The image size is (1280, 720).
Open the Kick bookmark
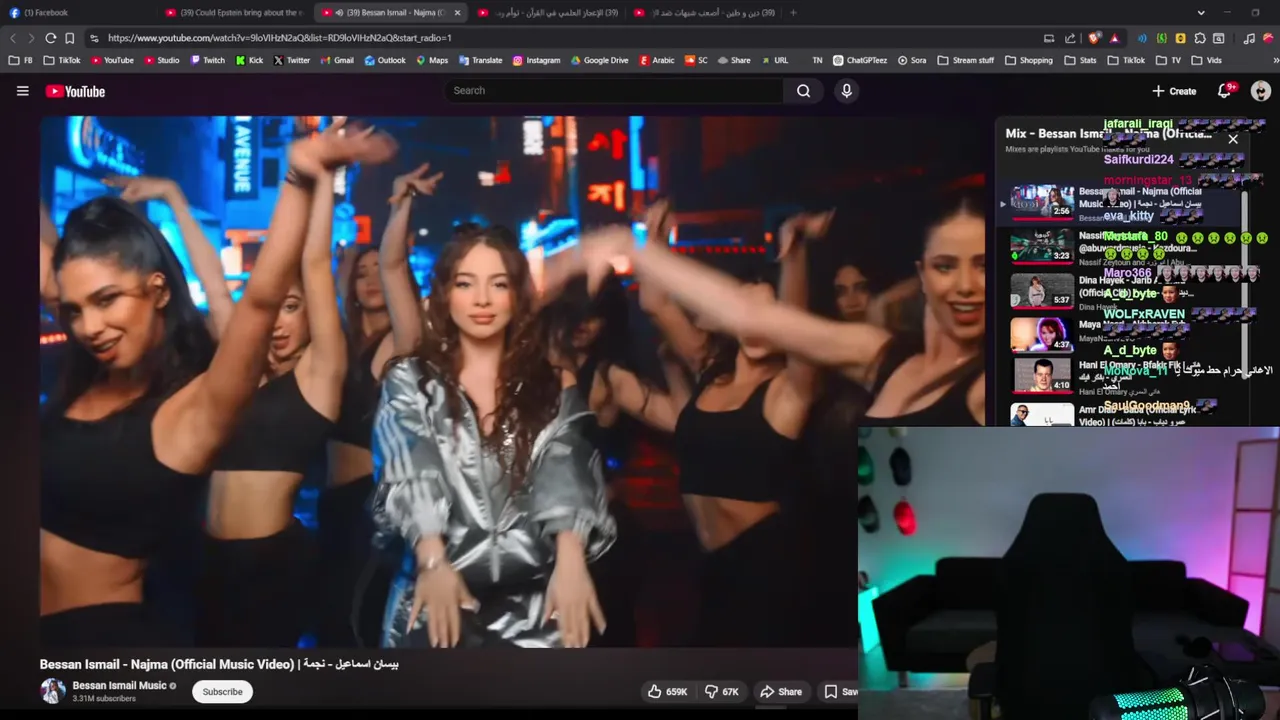tap(250, 60)
